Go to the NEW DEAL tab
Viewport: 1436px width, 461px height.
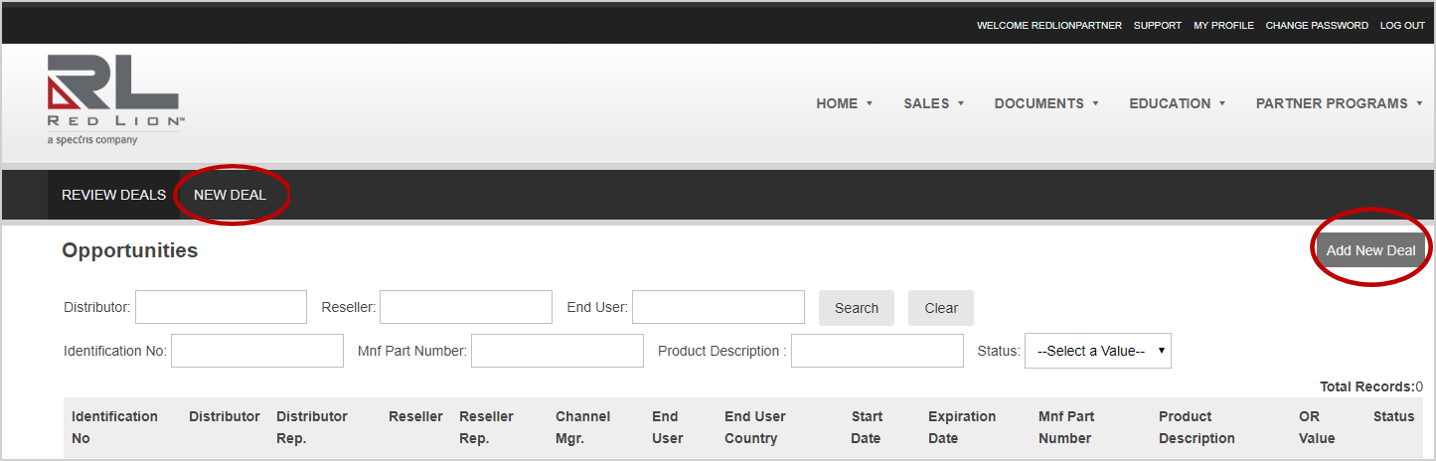click(230, 195)
